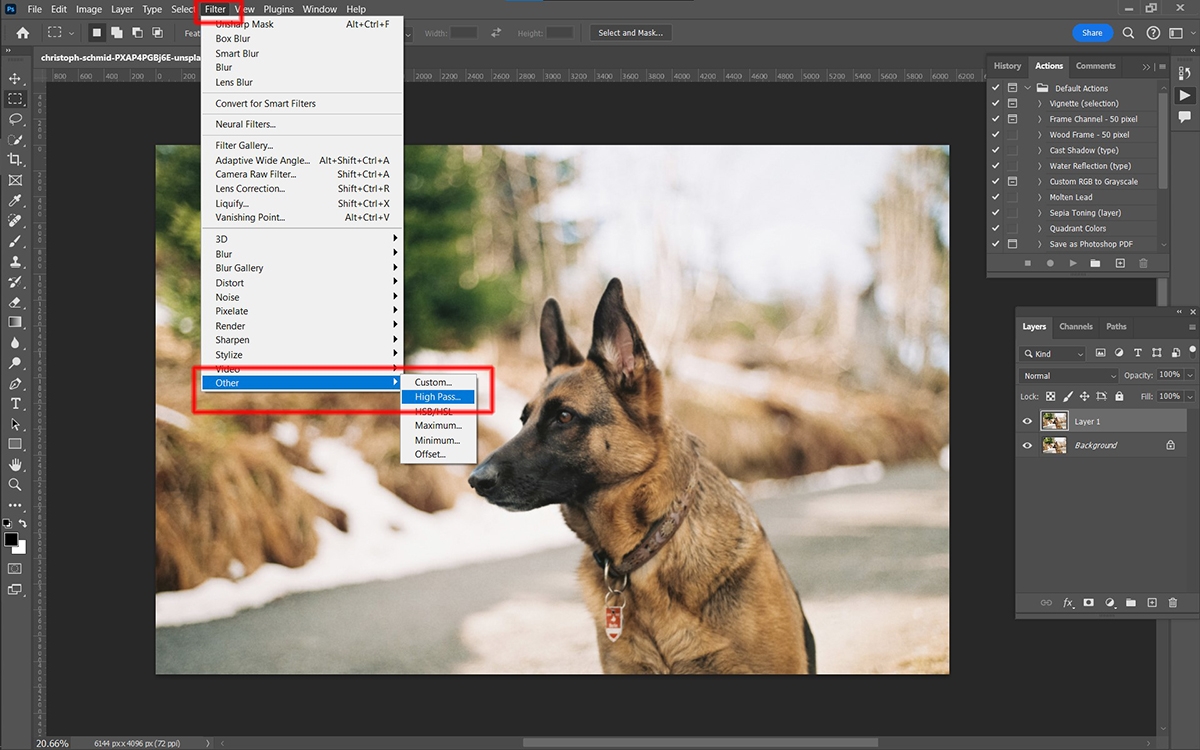Switch to the History tab
The width and height of the screenshot is (1200, 750).
point(1007,66)
